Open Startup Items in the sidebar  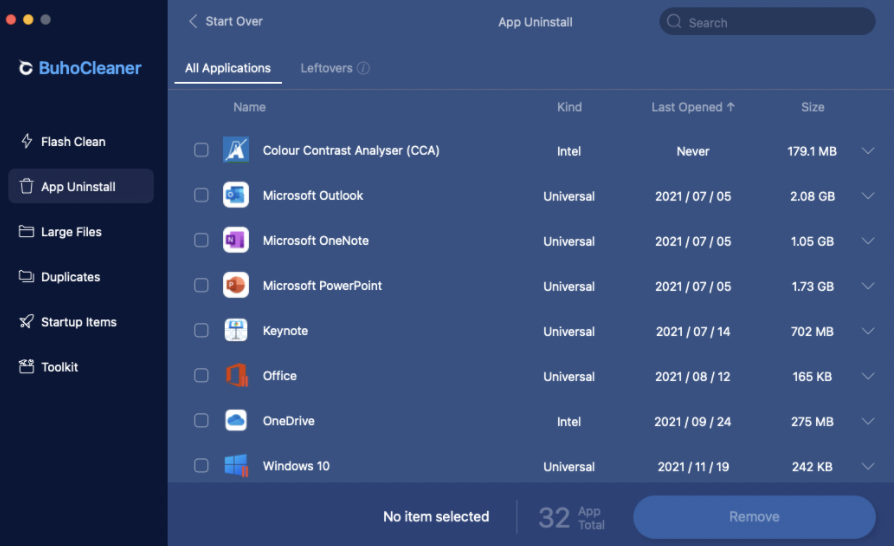click(81, 321)
